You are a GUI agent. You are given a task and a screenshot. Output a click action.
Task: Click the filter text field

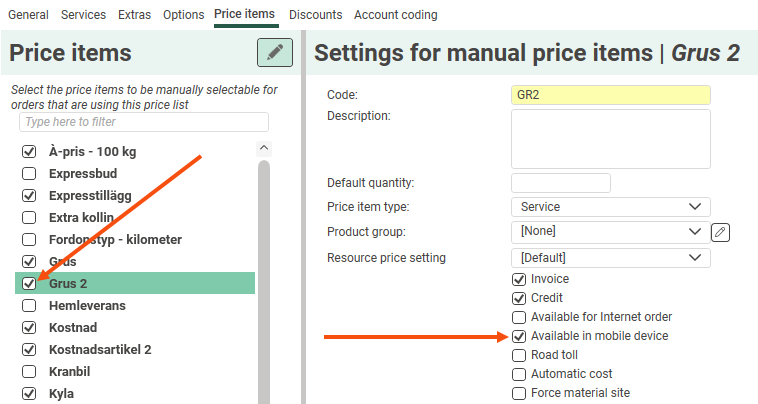click(x=144, y=122)
